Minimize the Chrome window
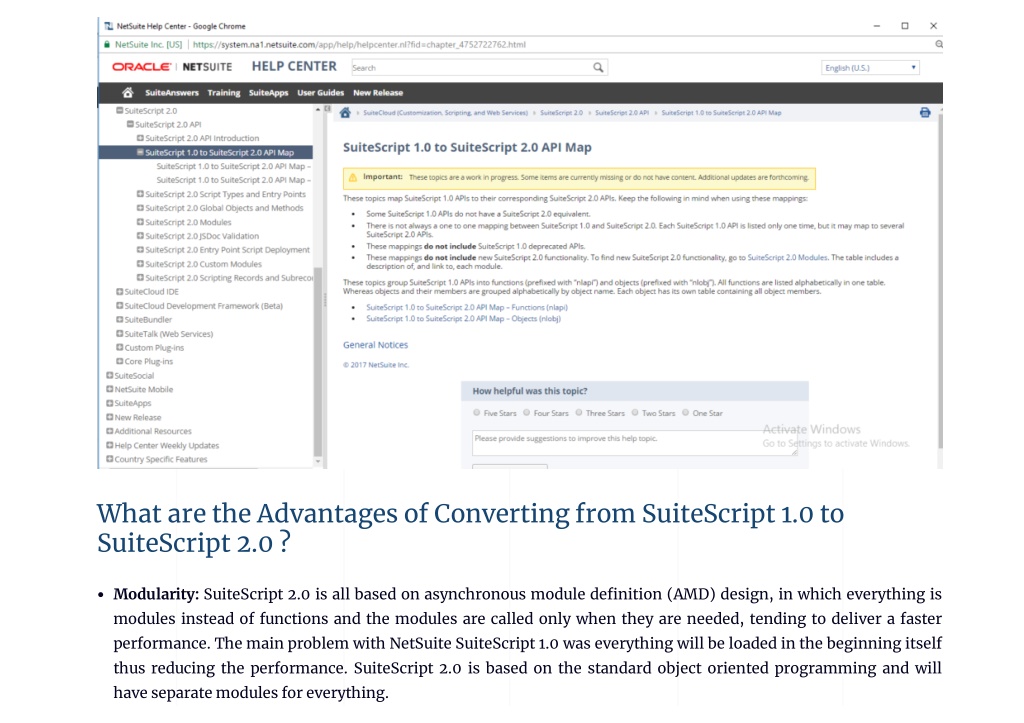 pyautogui.click(x=876, y=26)
